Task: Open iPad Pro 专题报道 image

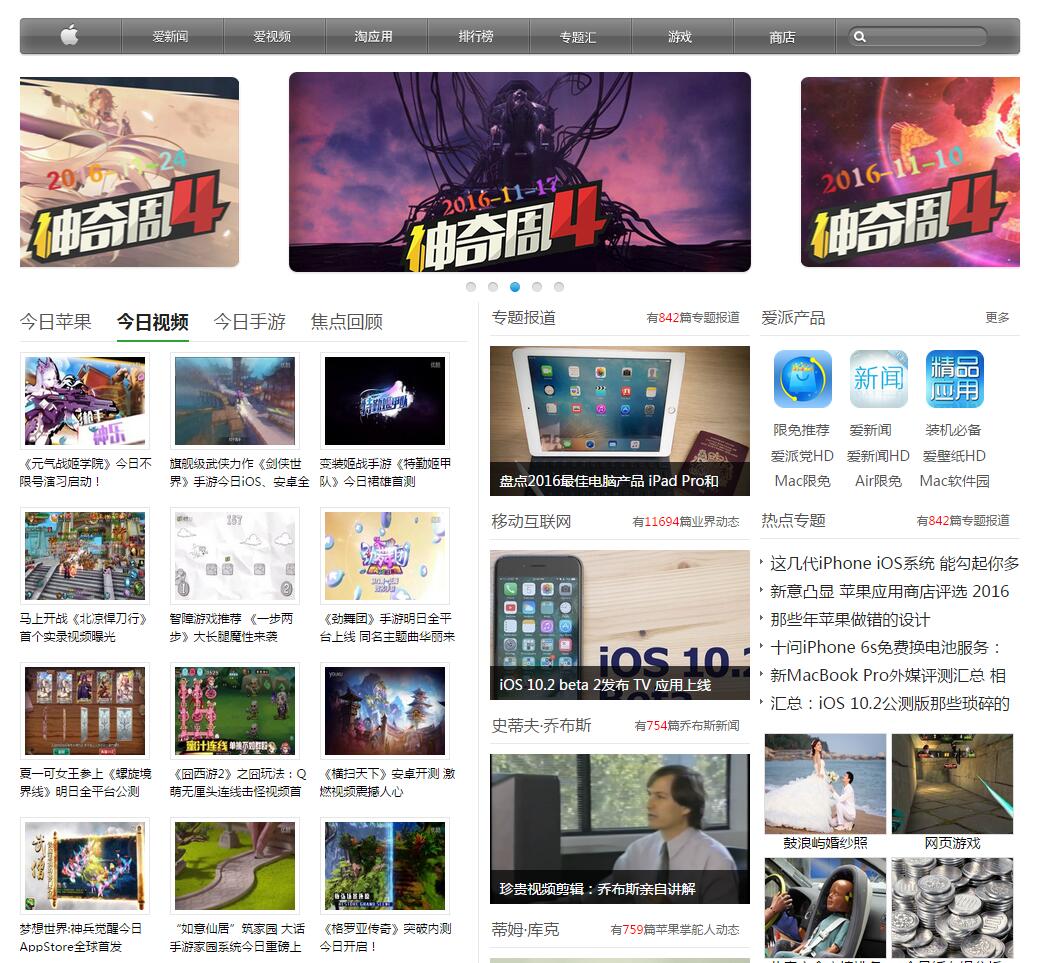Action: 619,421
